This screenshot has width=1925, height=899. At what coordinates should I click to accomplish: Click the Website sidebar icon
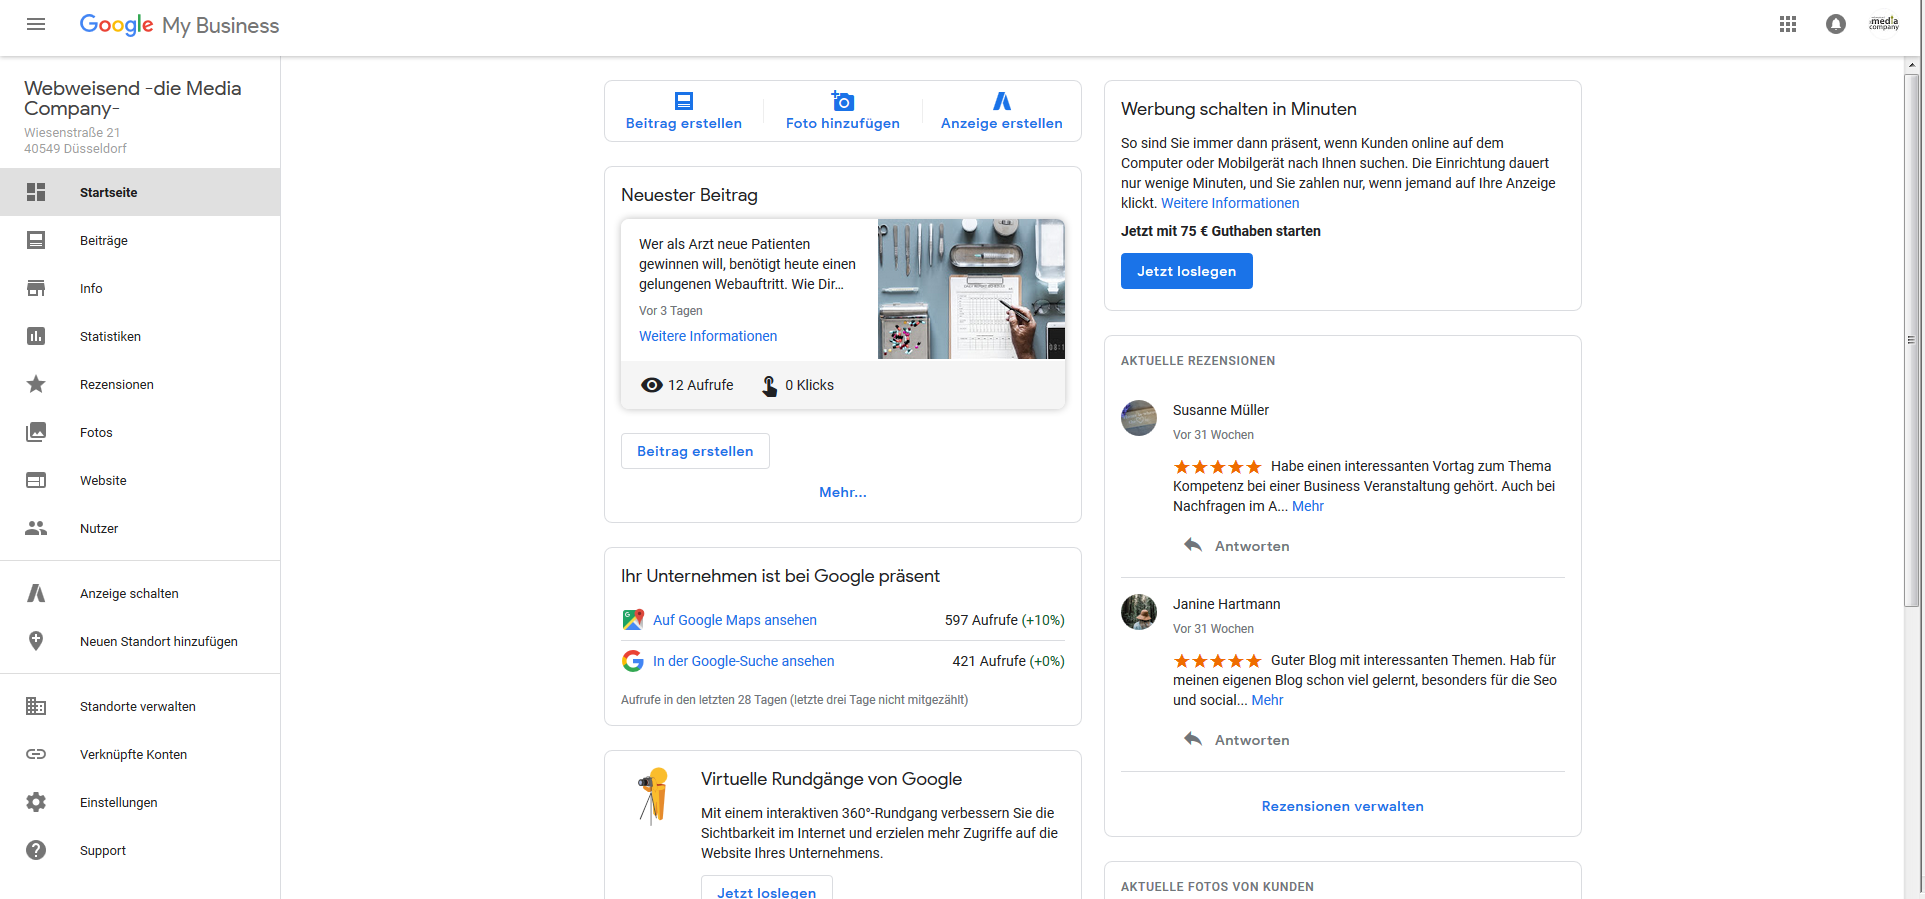tap(36, 480)
